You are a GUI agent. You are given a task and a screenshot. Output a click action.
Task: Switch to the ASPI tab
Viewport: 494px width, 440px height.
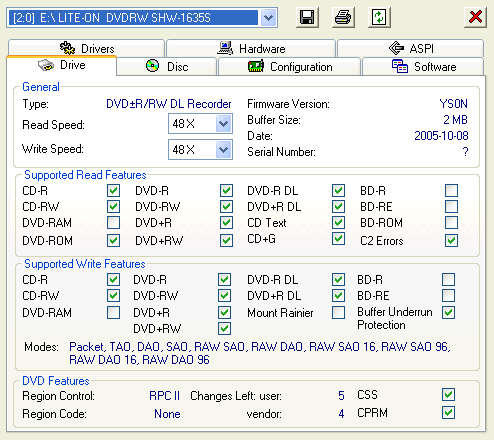click(411, 49)
